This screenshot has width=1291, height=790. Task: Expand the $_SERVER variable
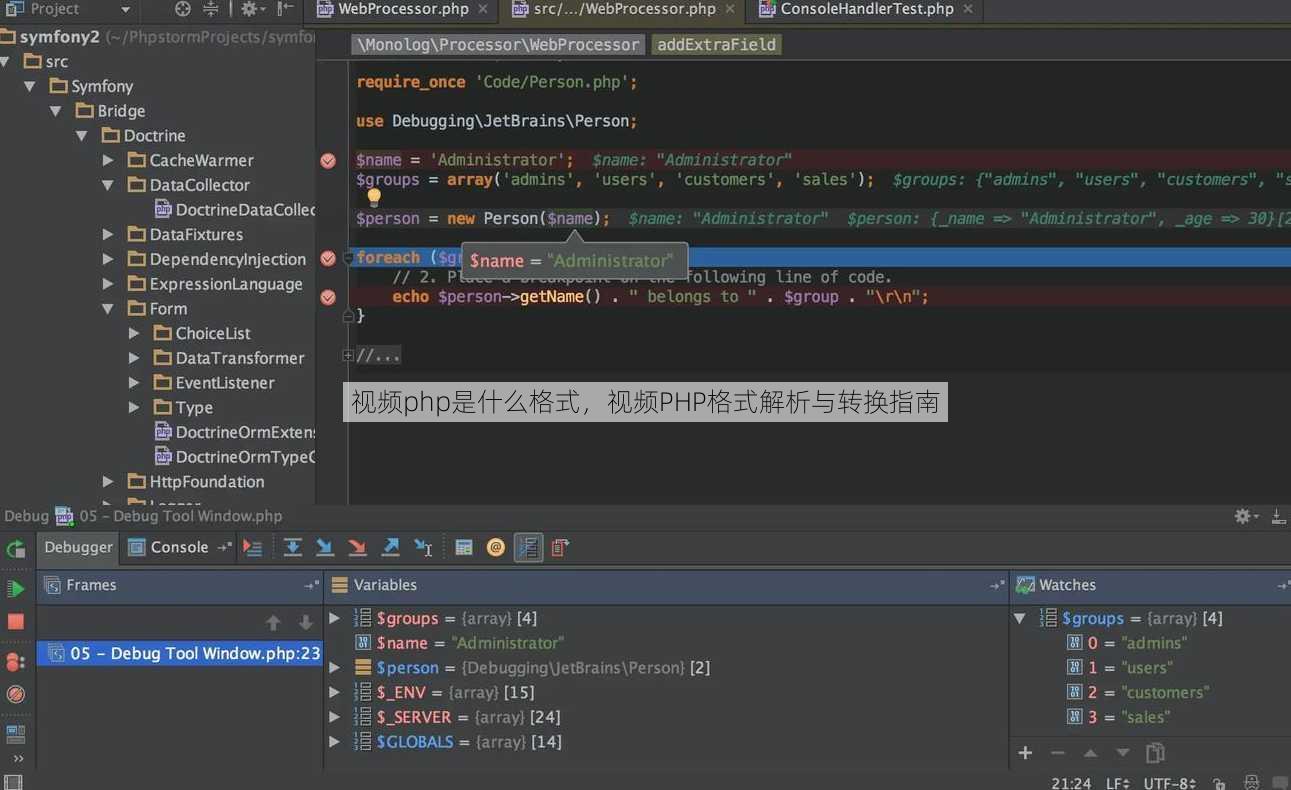point(335,717)
